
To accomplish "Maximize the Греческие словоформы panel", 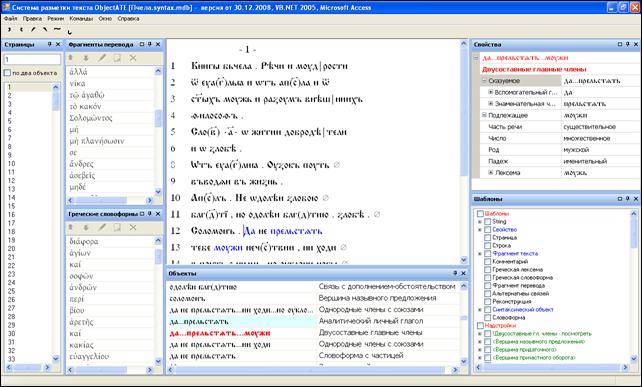I will click(x=142, y=214).
